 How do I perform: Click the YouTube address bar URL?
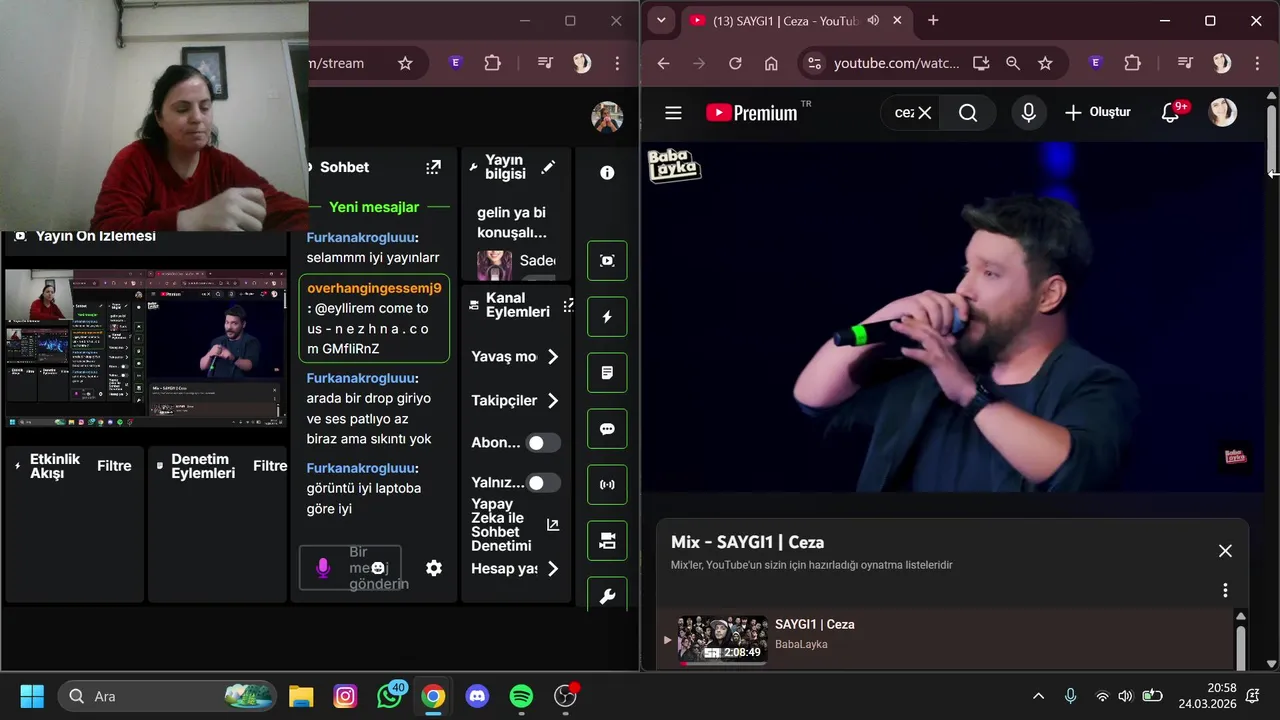(896, 63)
